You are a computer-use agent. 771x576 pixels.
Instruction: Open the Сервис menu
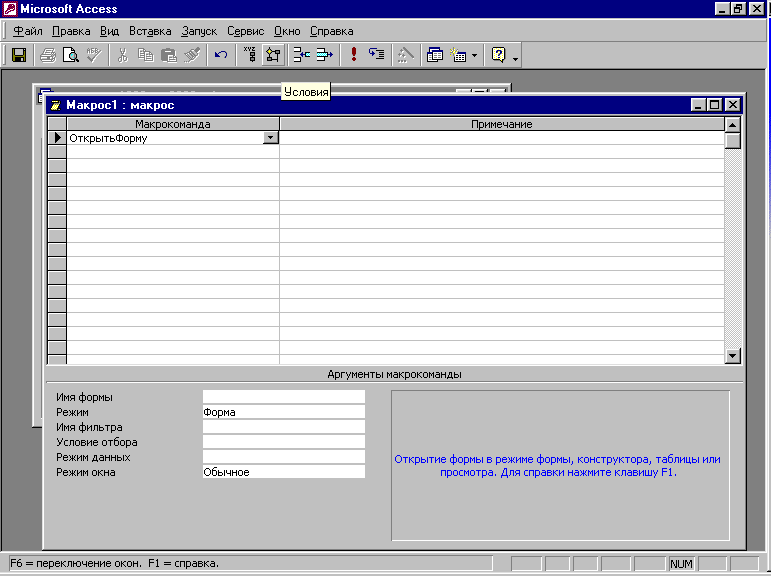click(x=246, y=31)
